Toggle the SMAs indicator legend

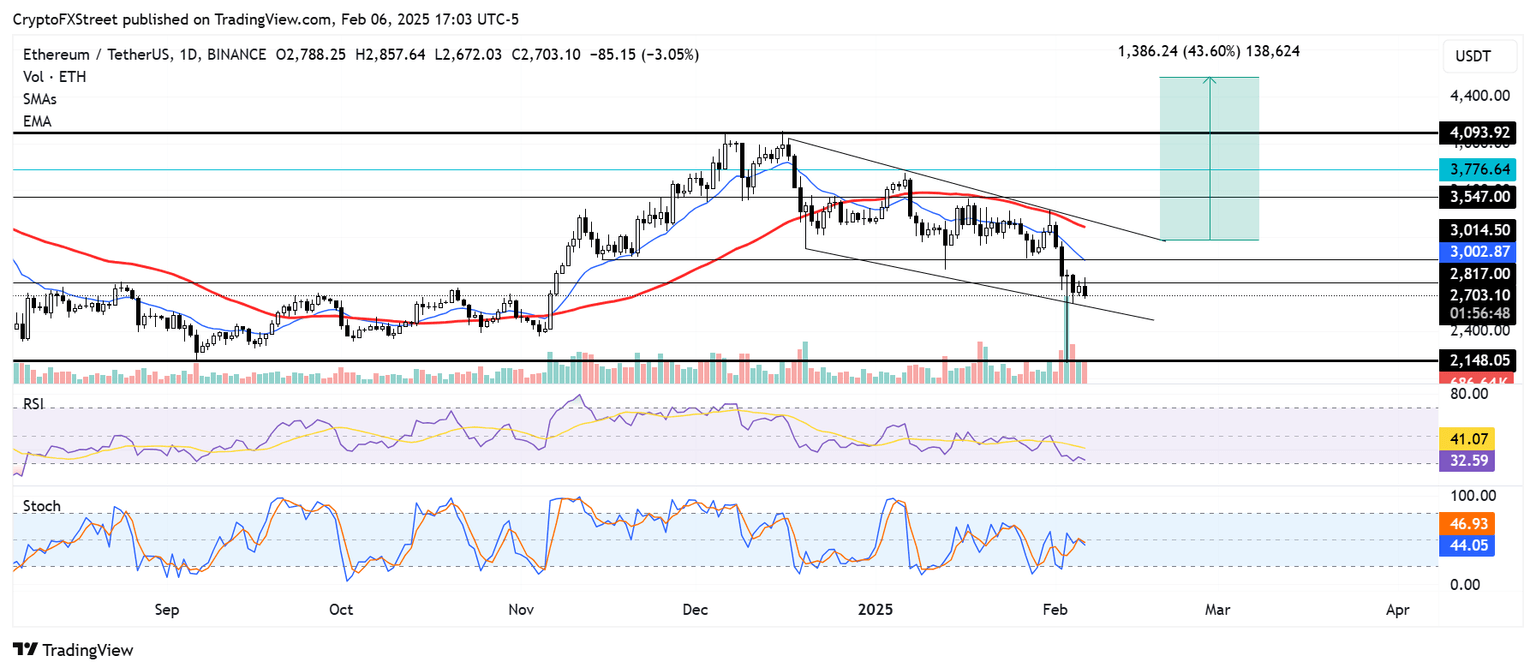pos(38,99)
